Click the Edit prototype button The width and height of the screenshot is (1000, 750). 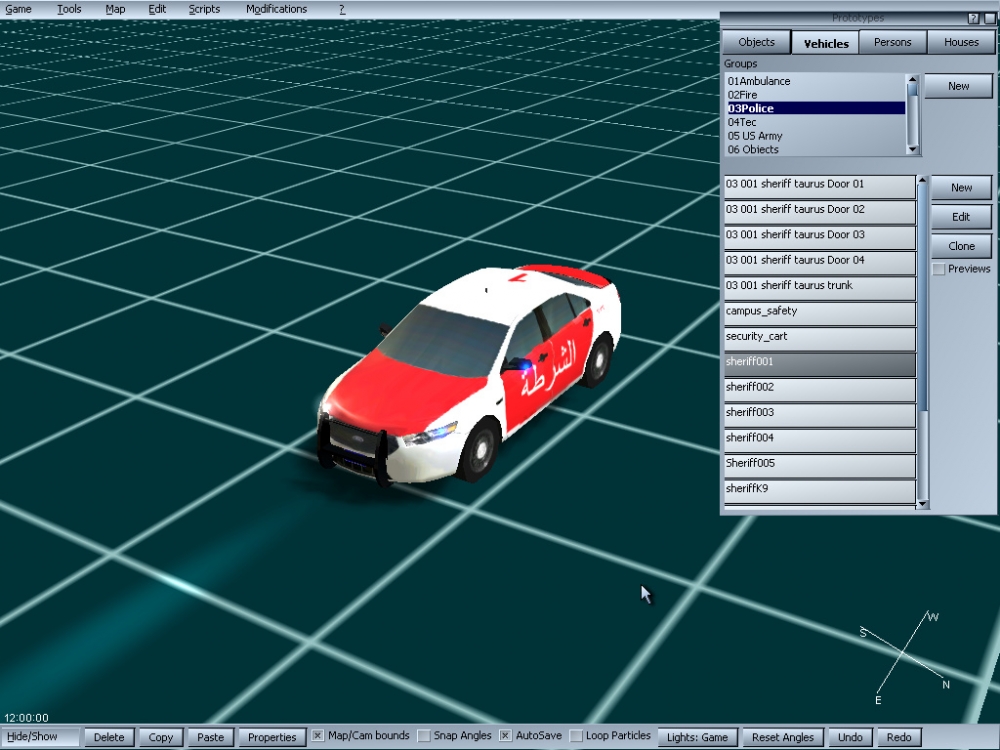tap(961, 217)
